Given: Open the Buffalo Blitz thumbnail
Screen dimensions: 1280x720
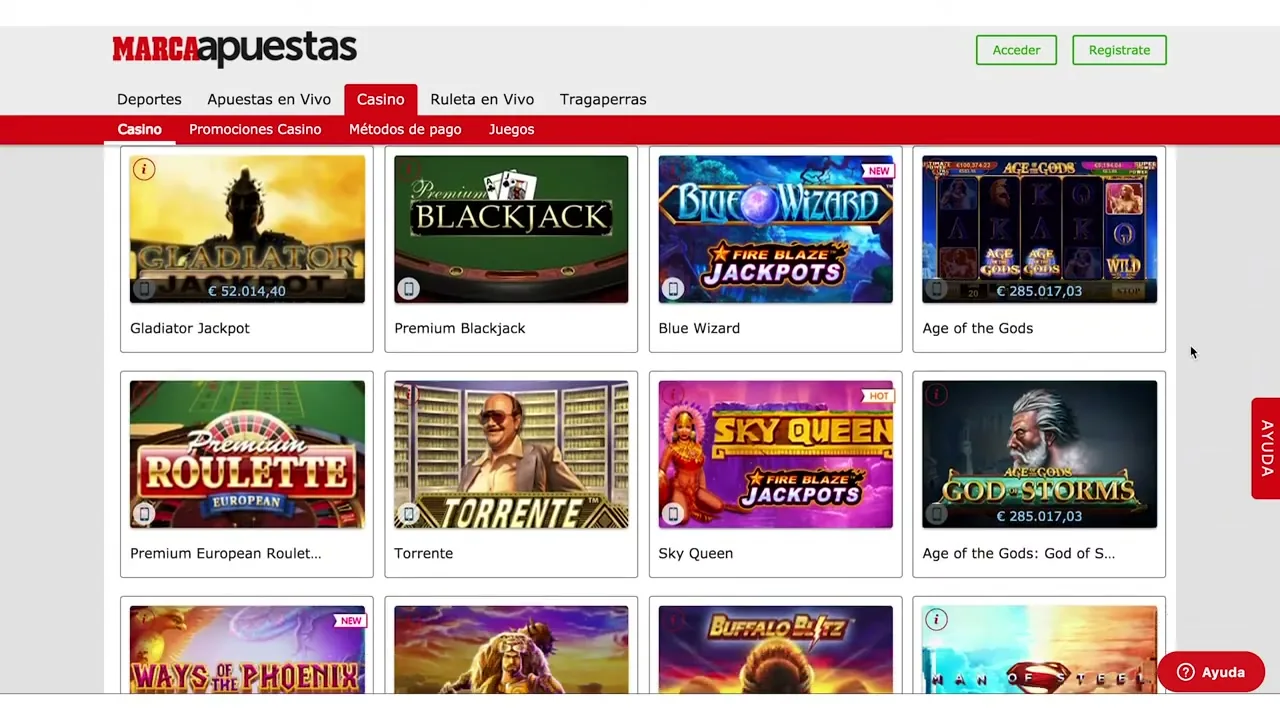Looking at the screenshot, I should tap(775, 649).
